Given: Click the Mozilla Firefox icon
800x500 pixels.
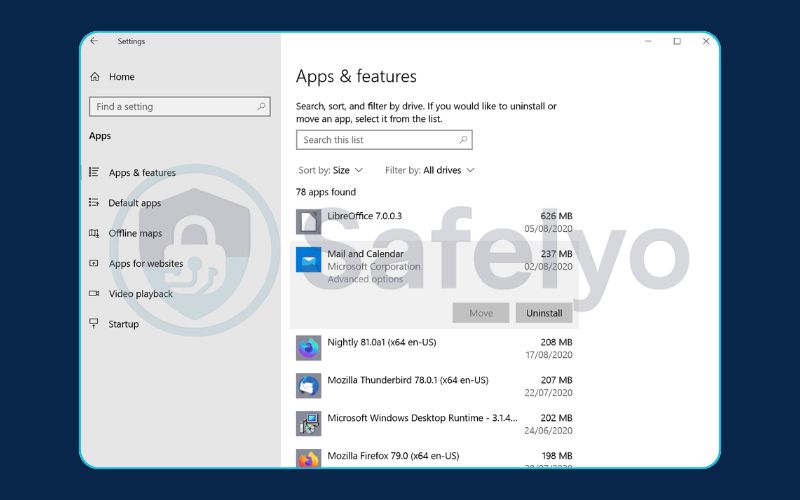Looking at the screenshot, I should [308, 459].
